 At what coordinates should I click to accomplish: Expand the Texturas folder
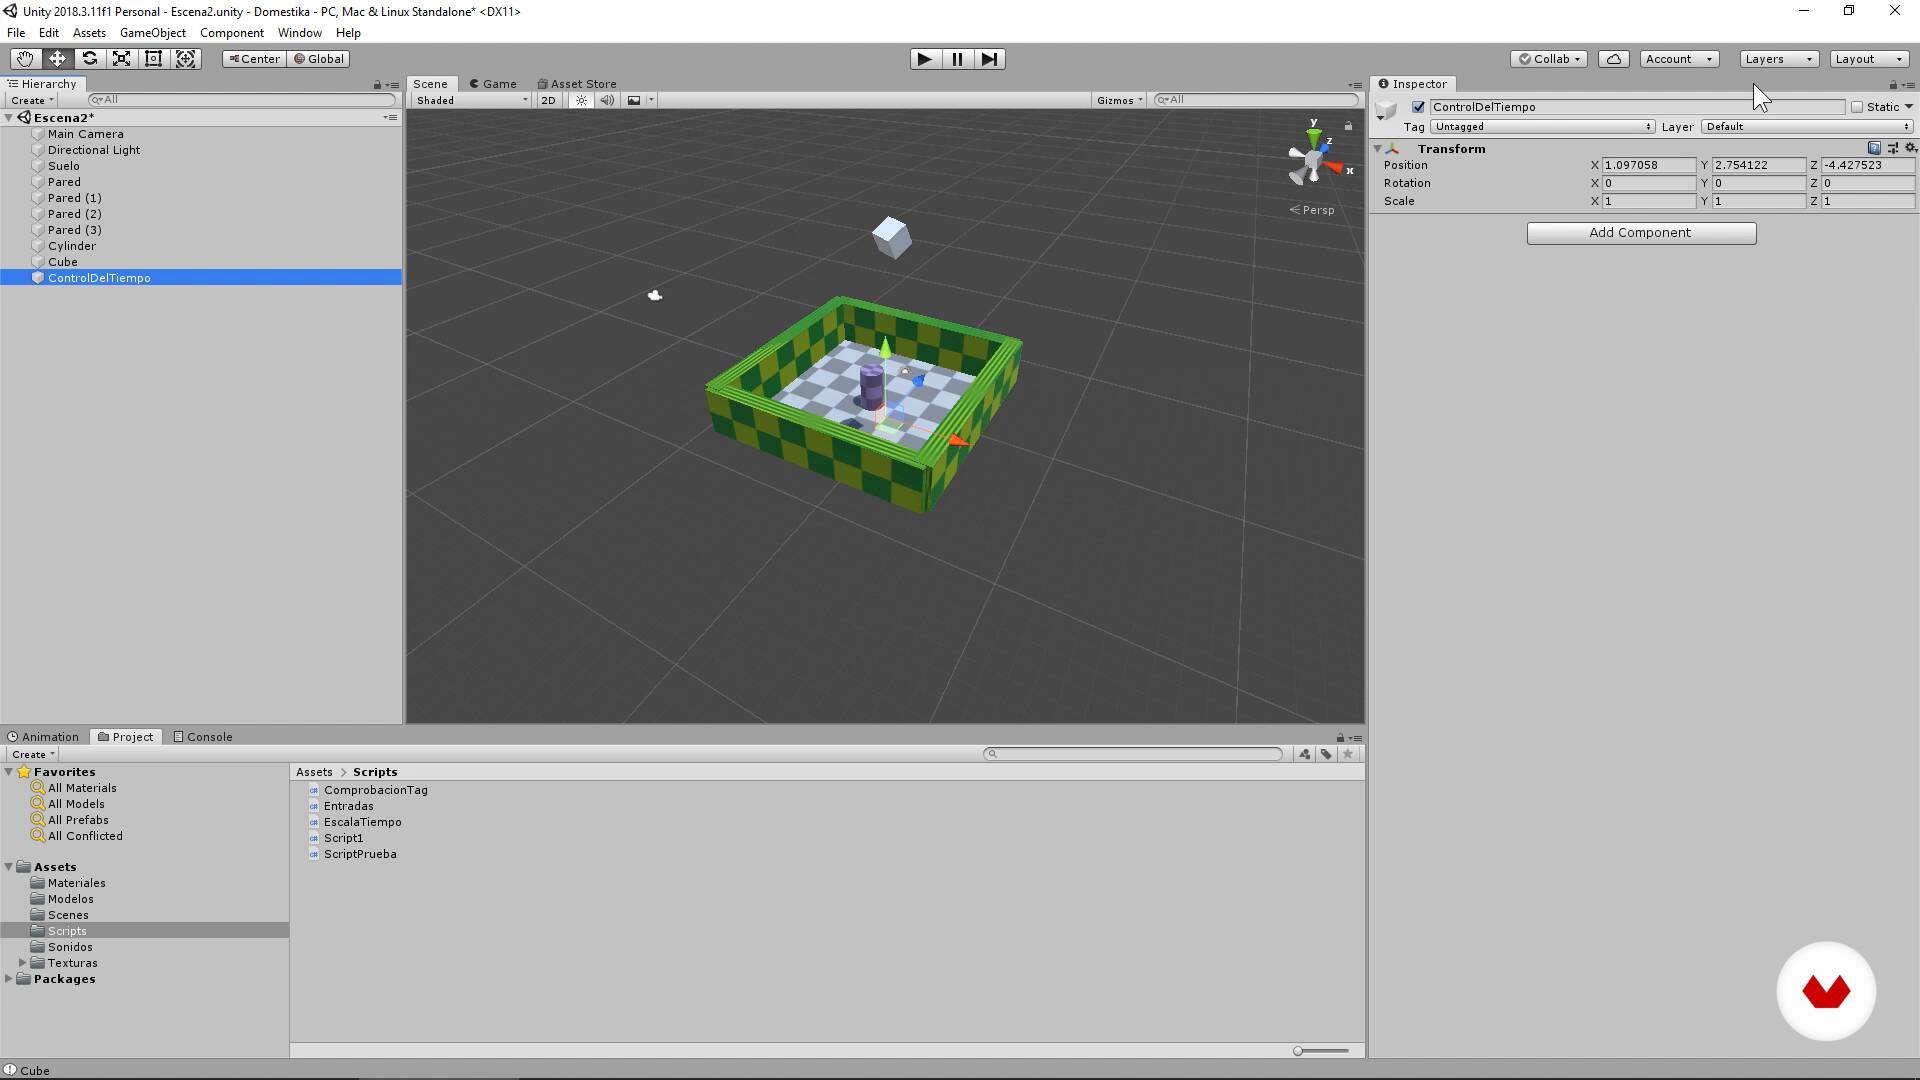[23, 963]
